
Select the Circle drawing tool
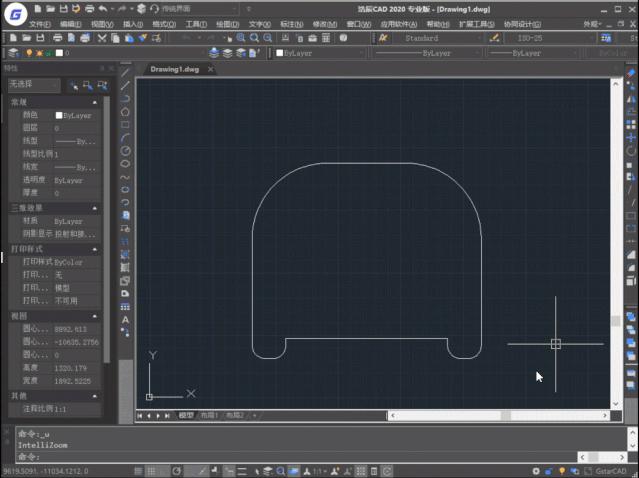126,150
